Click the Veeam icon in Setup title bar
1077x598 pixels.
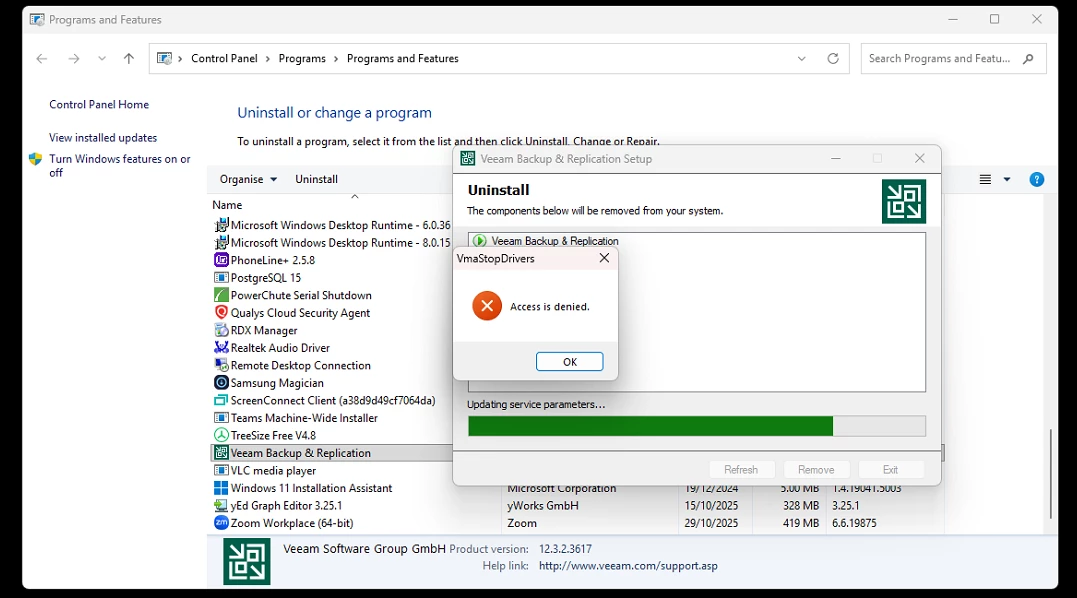(x=468, y=159)
